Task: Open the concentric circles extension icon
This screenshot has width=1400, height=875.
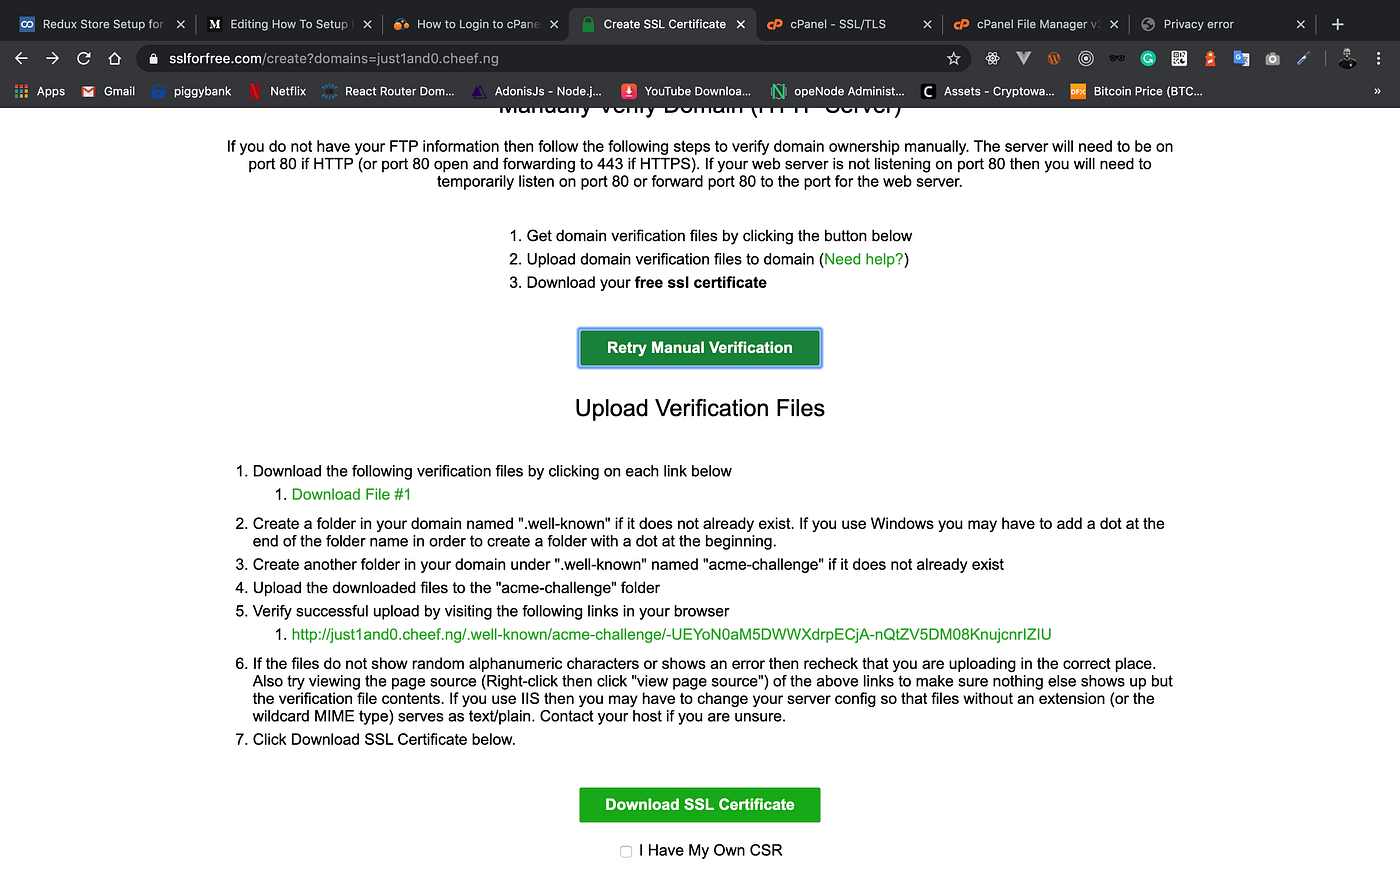Action: click(x=1085, y=58)
